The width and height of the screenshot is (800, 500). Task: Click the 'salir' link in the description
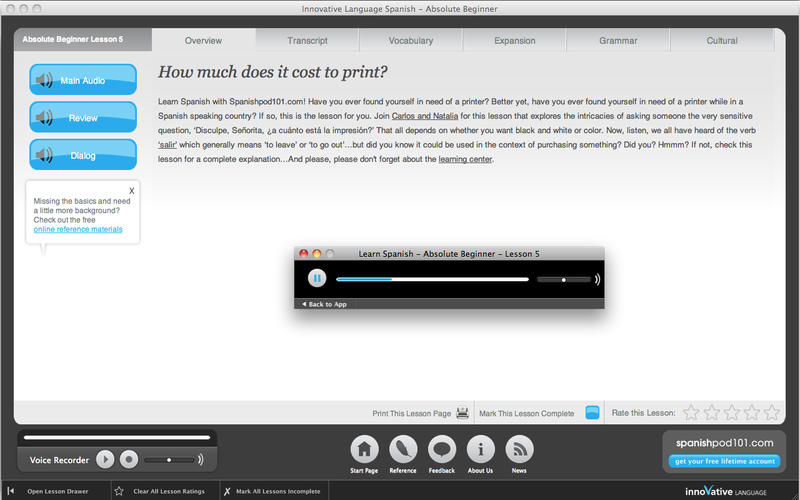[167, 145]
